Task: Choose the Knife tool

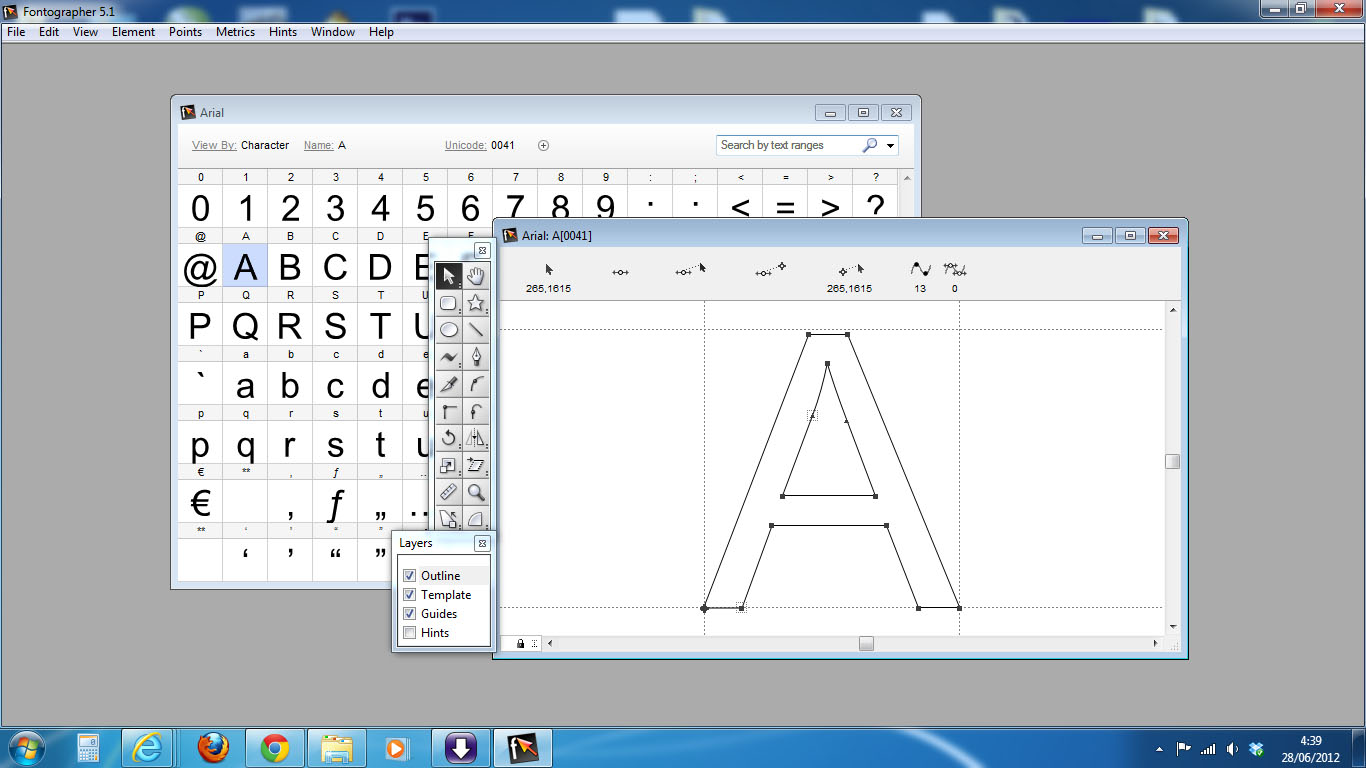Action: pos(450,383)
